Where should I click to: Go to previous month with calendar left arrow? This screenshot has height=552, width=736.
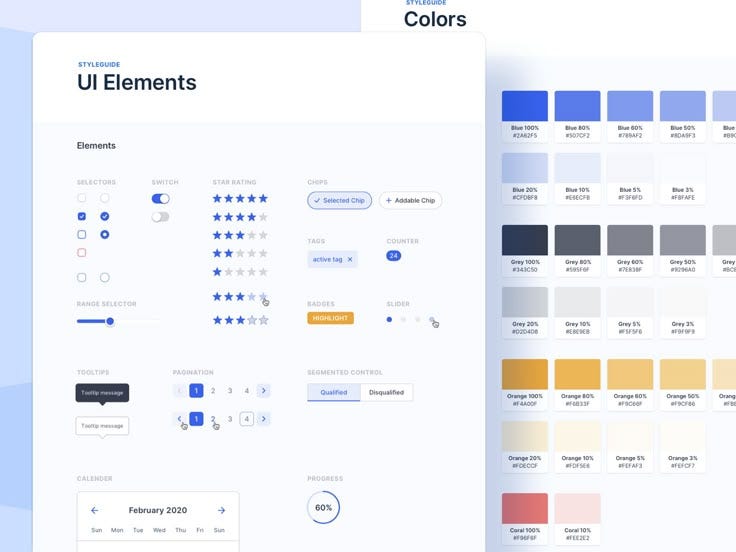coord(95,510)
